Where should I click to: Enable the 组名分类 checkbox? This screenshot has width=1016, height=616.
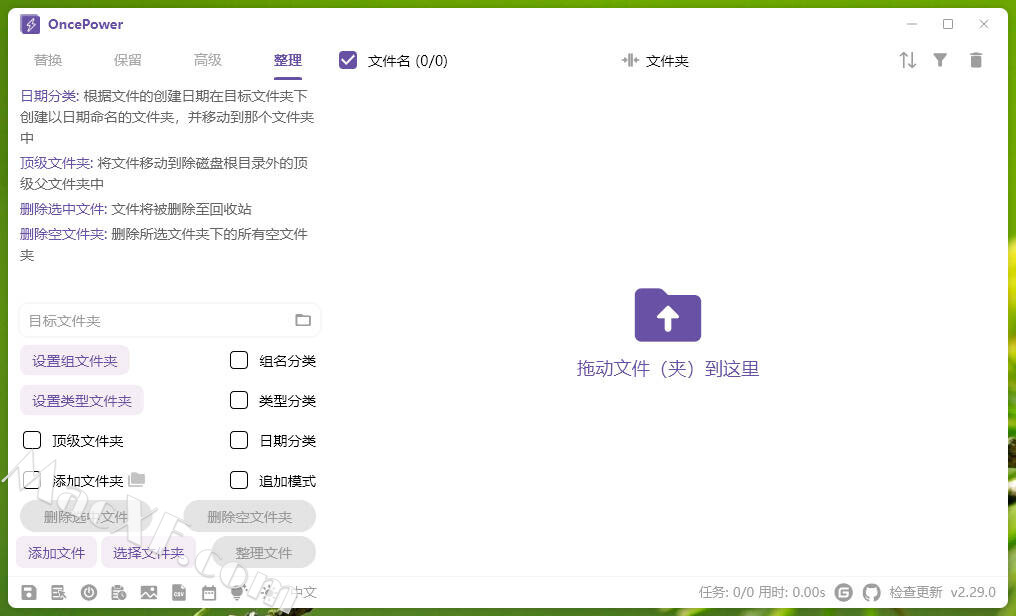click(239, 360)
